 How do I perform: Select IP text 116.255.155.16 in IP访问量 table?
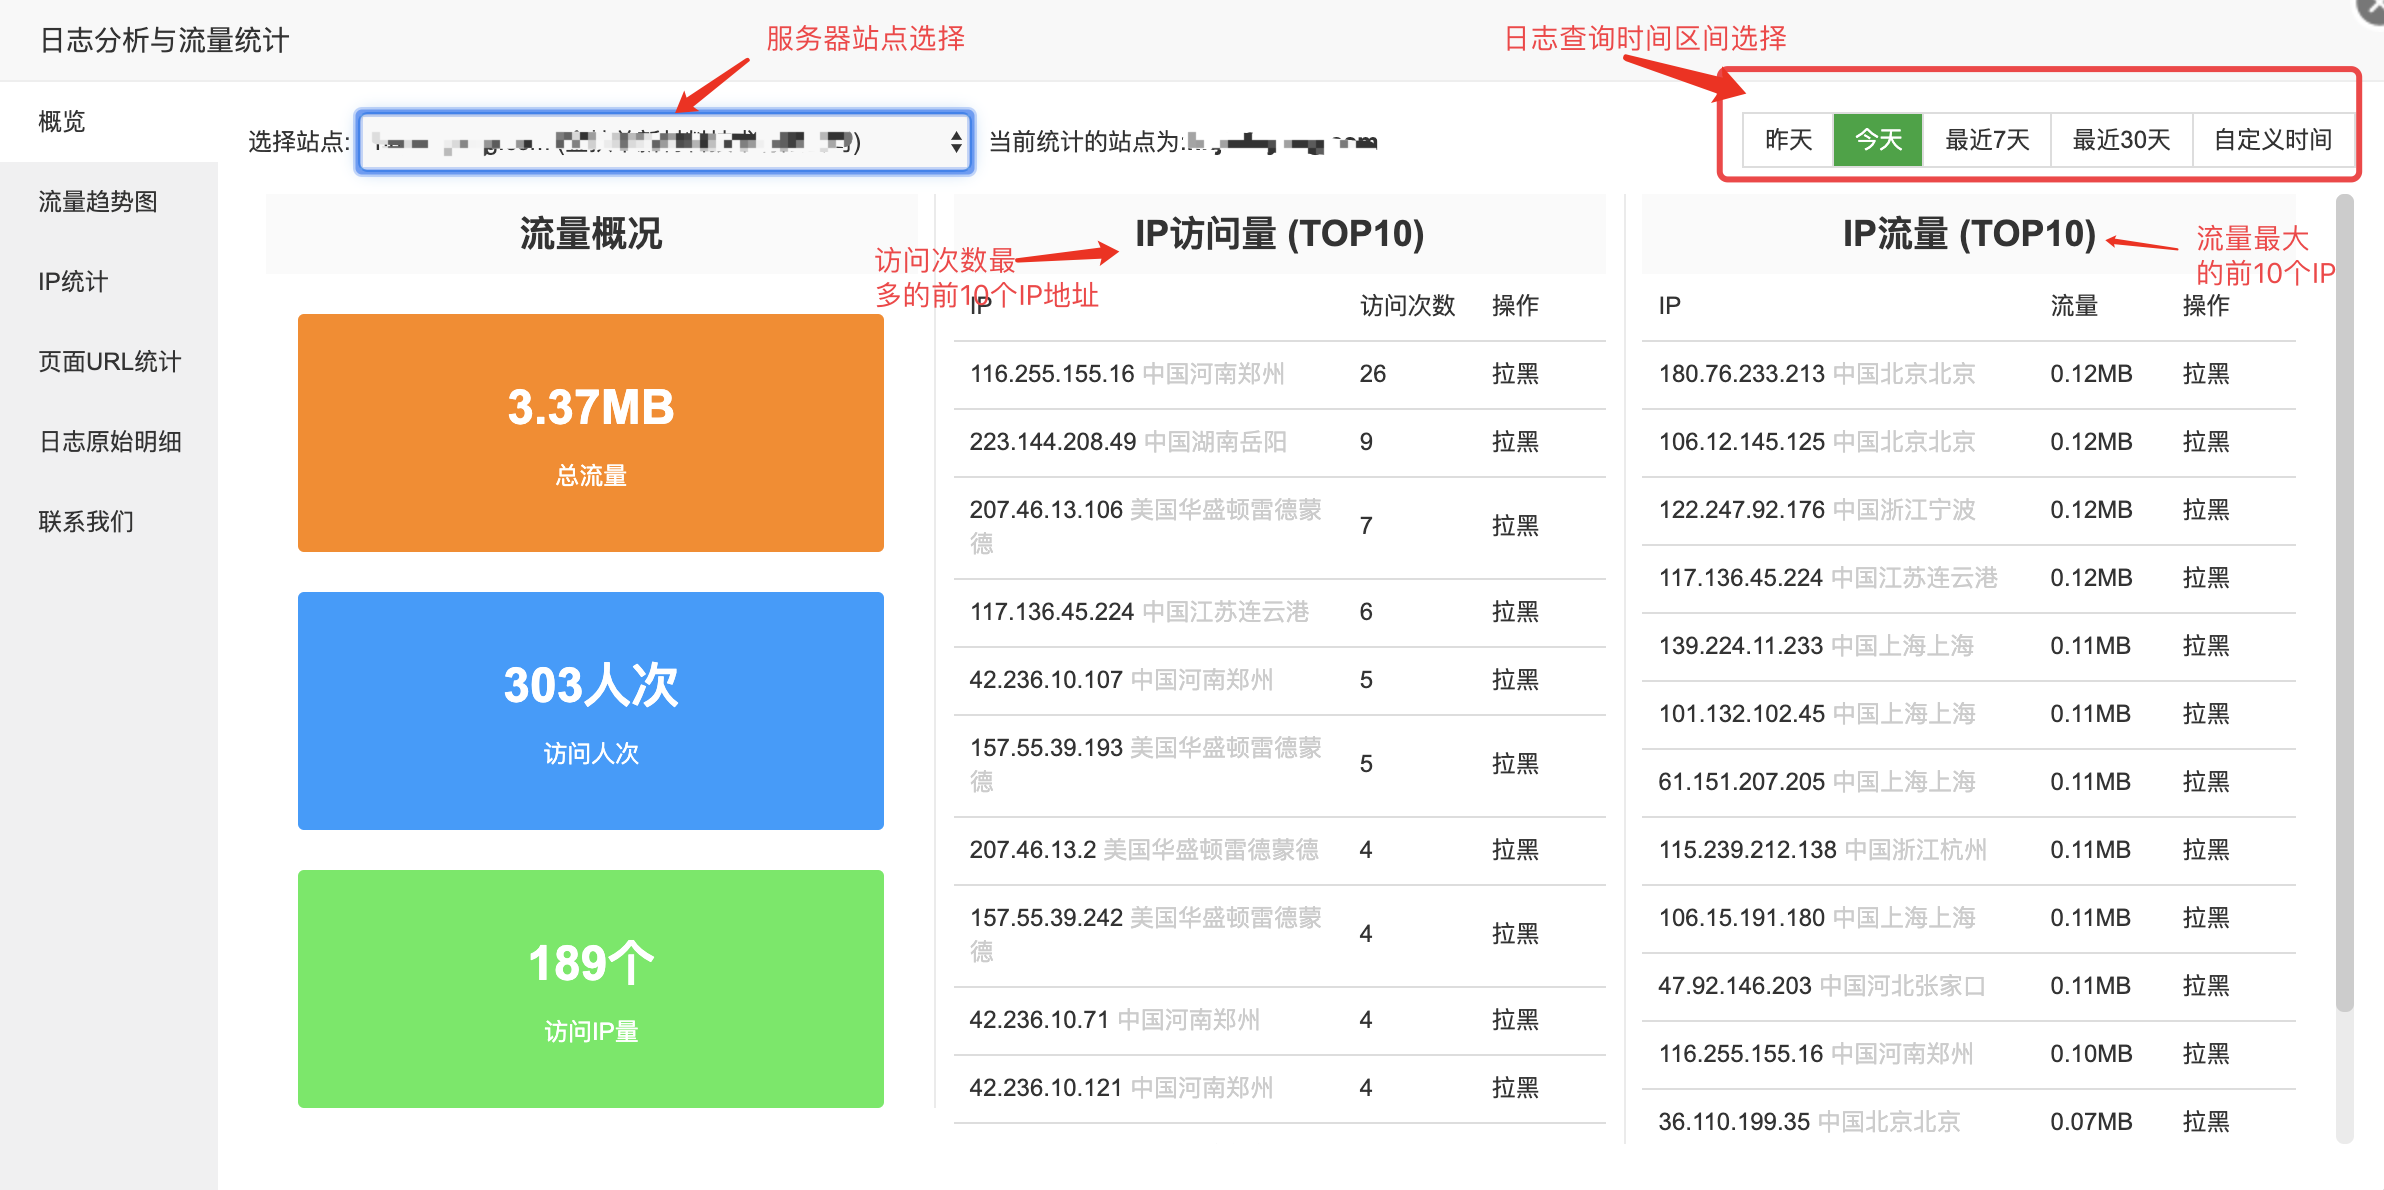[x=1052, y=374]
